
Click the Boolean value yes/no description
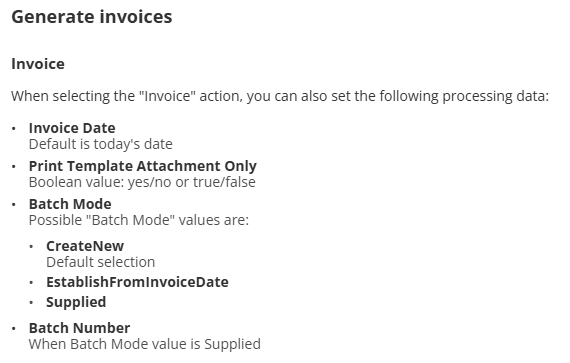pos(142,182)
